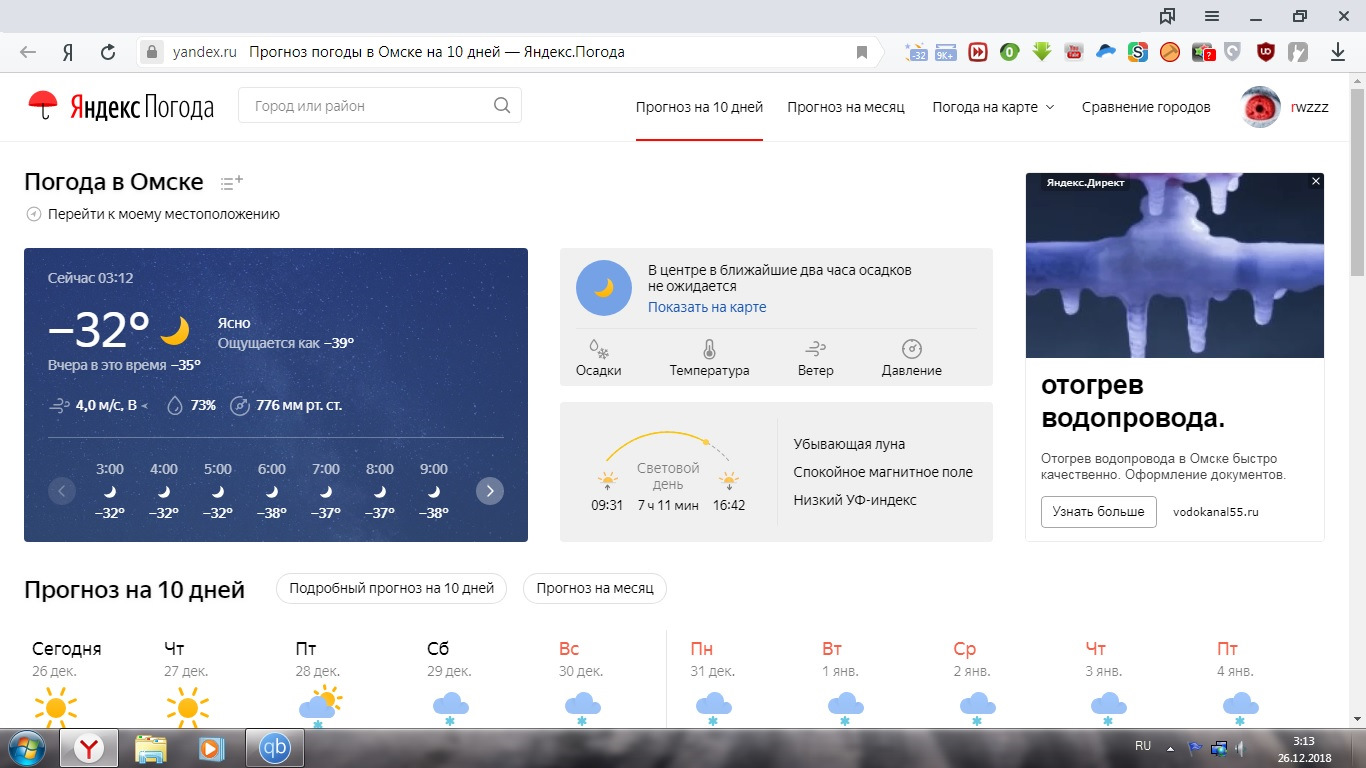Open the green download-arrow extension

point(1042,52)
